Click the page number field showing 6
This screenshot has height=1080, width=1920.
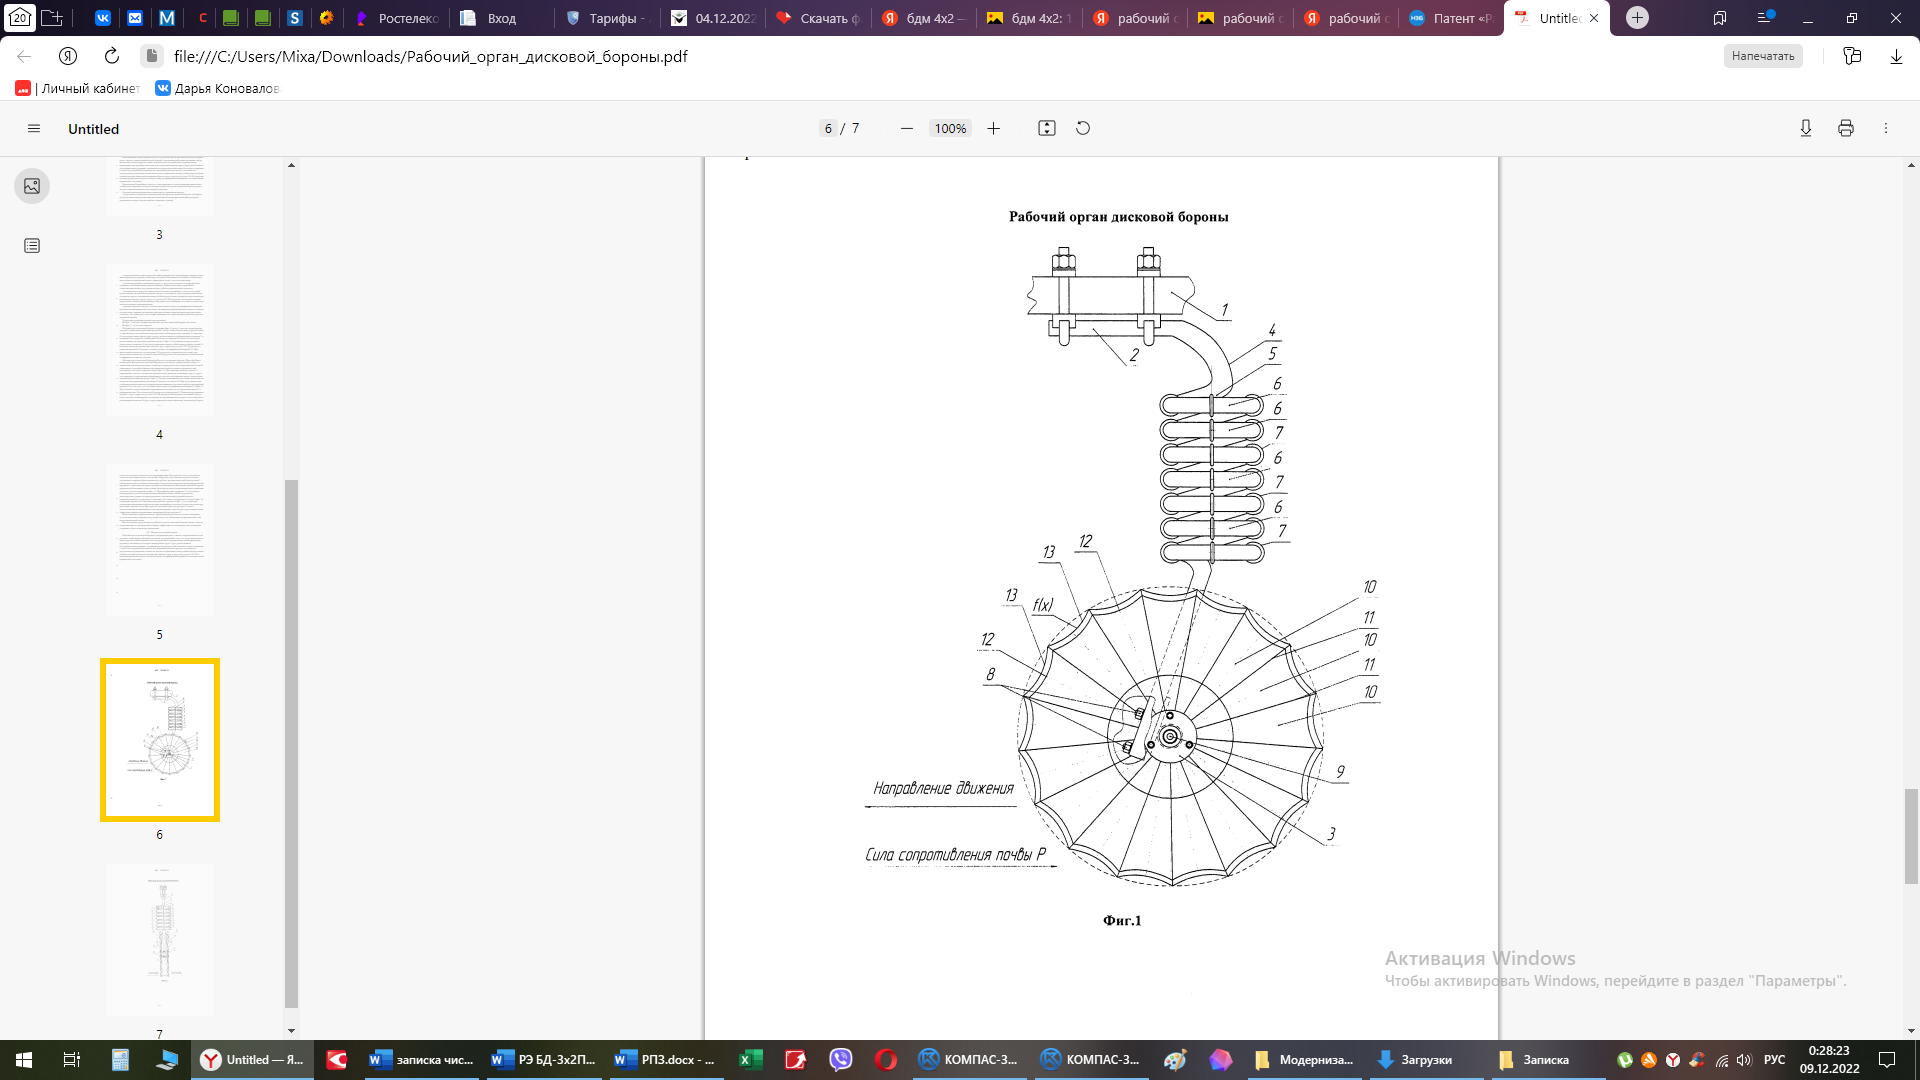click(x=828, y=129)
